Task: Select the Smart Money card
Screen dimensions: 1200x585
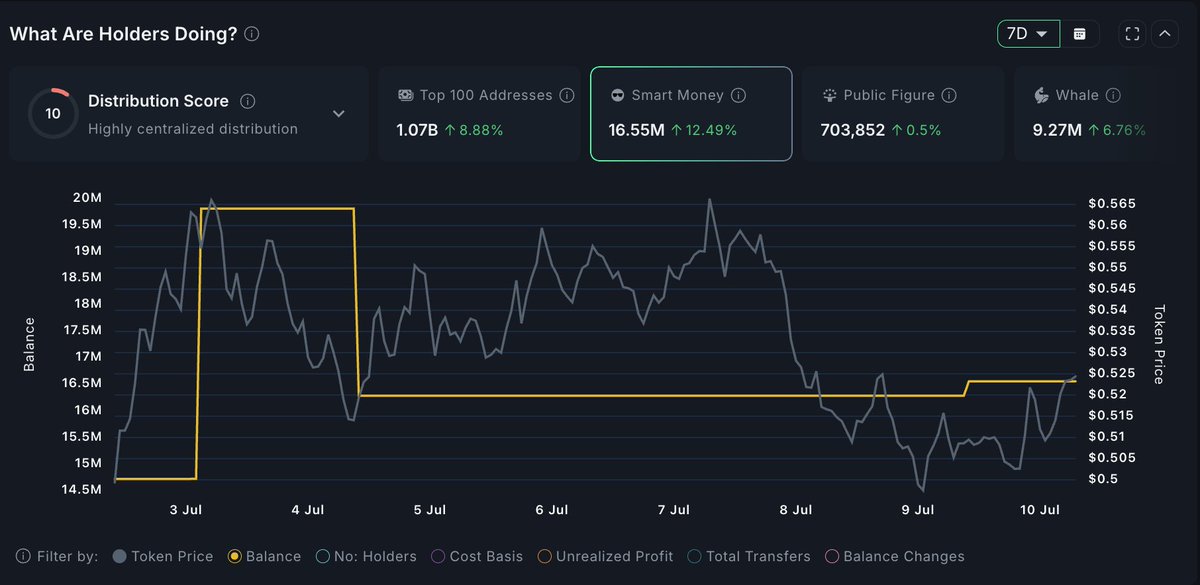Action: [x=691, y=114]
